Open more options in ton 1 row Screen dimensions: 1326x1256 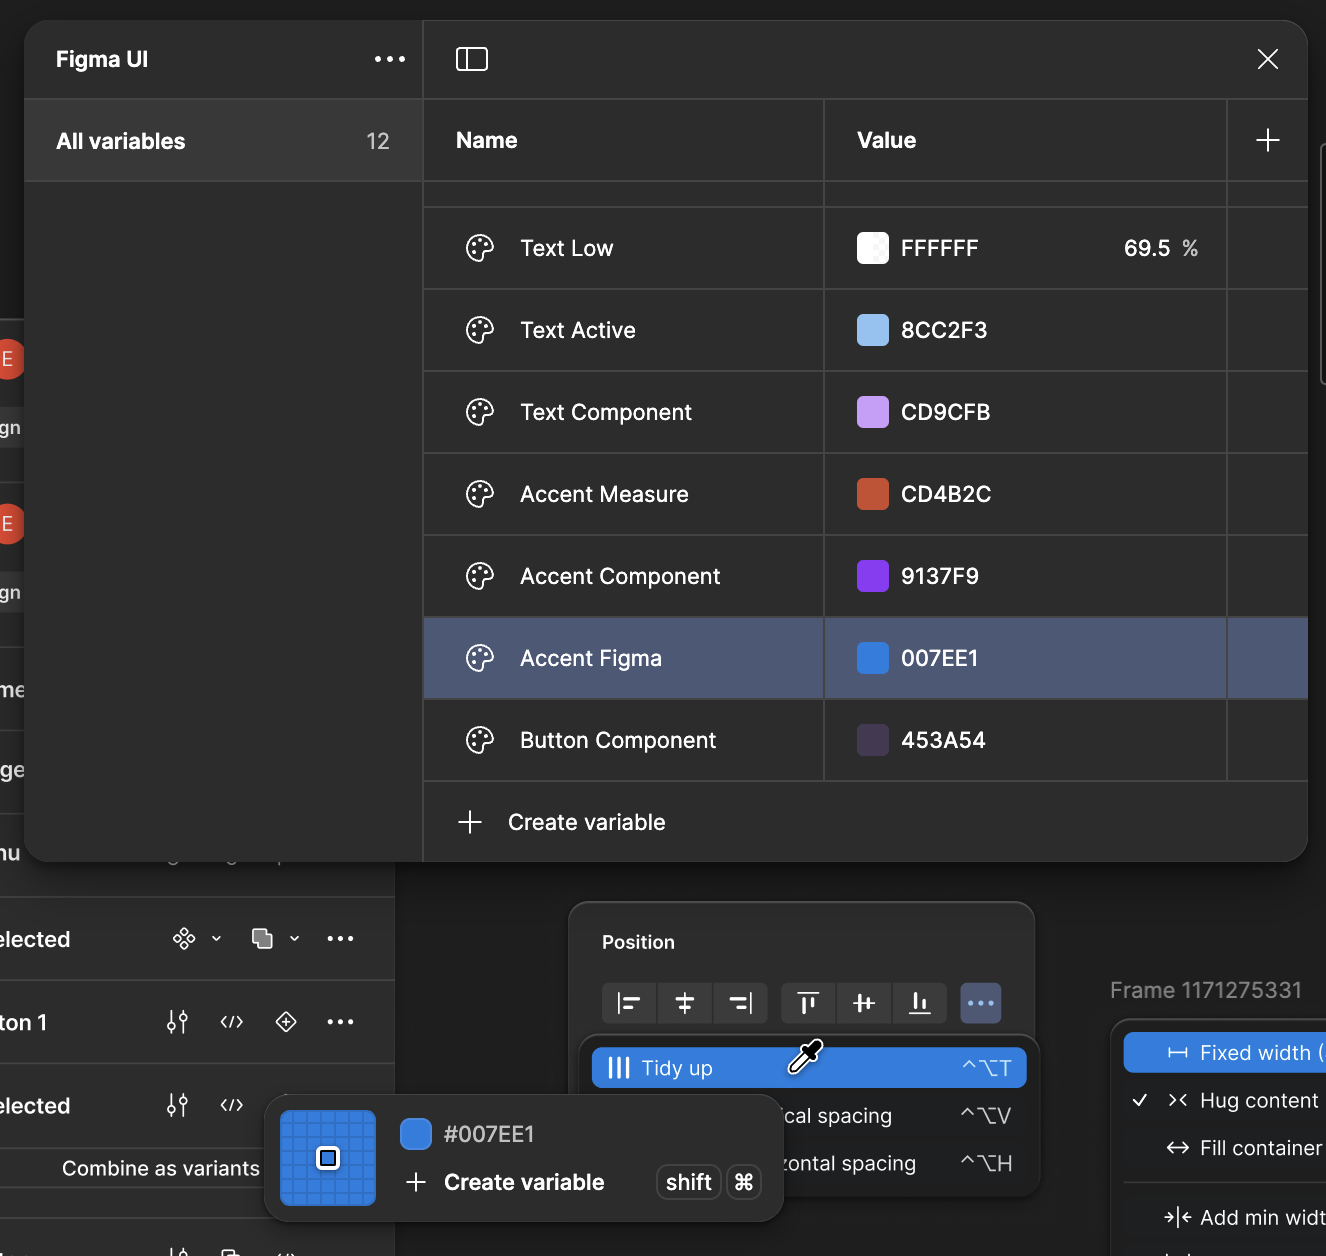click(x=340, y=1022)
